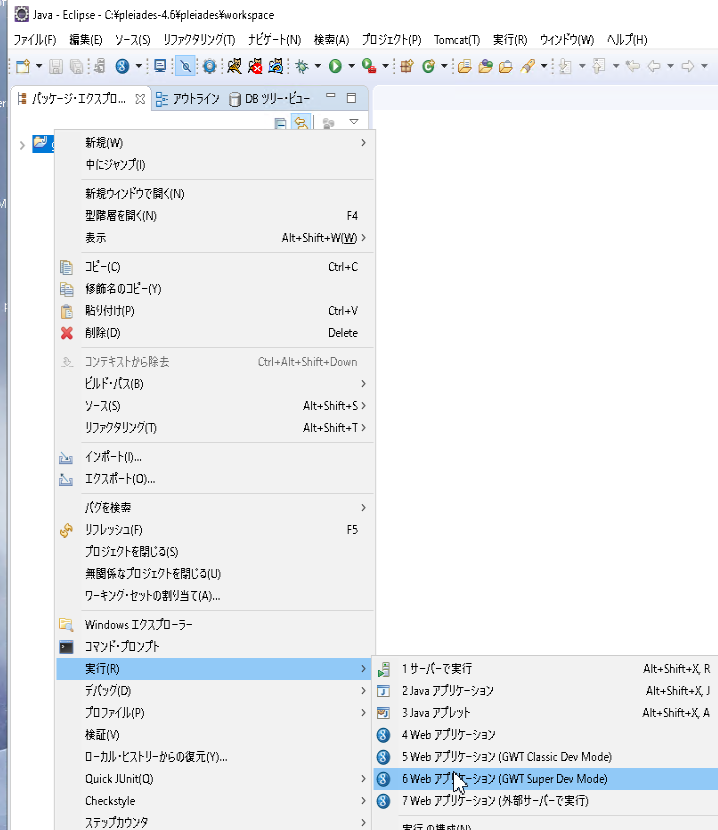Open Checkstyle submenu
718x830 pixels.
[215, 801]
